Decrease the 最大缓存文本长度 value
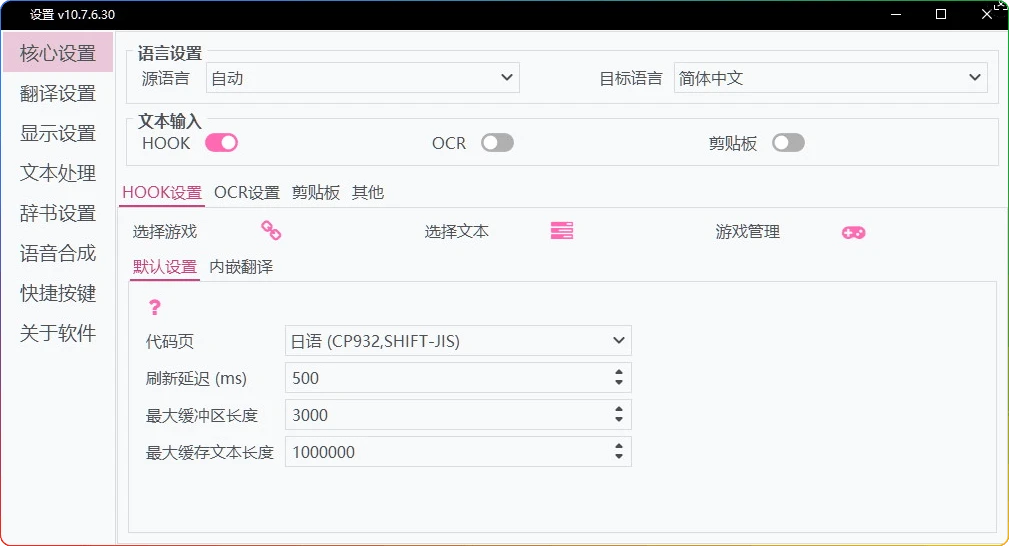This screenshot has width=1009, height=546. [618, 457]
